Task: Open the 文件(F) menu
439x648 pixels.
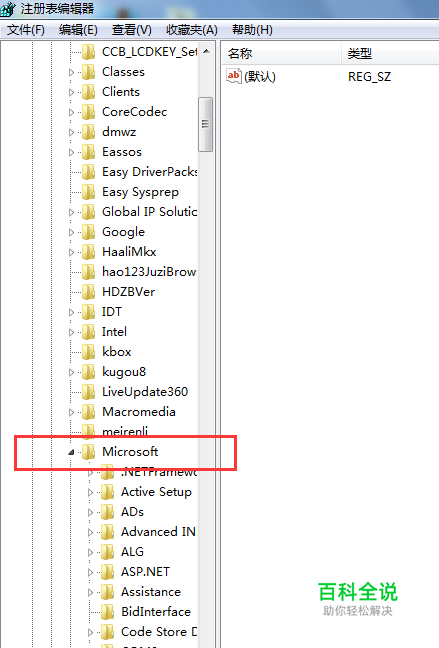Action: click(26, 30)
